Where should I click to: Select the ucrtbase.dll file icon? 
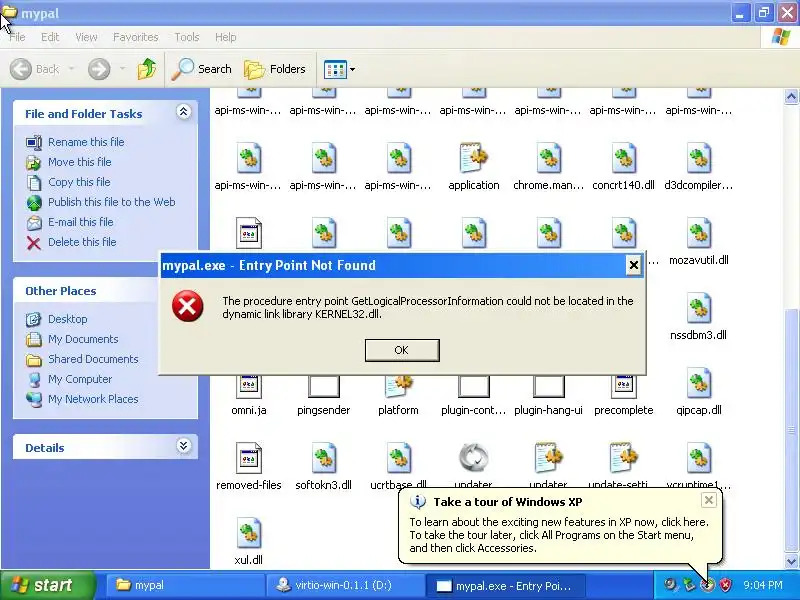tap(399, 458)
